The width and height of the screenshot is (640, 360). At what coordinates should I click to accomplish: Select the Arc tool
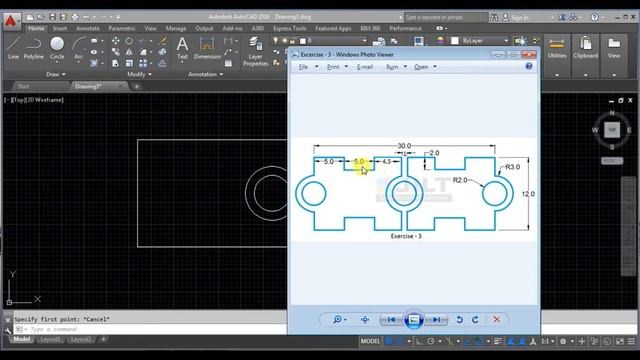click(78, 48)
